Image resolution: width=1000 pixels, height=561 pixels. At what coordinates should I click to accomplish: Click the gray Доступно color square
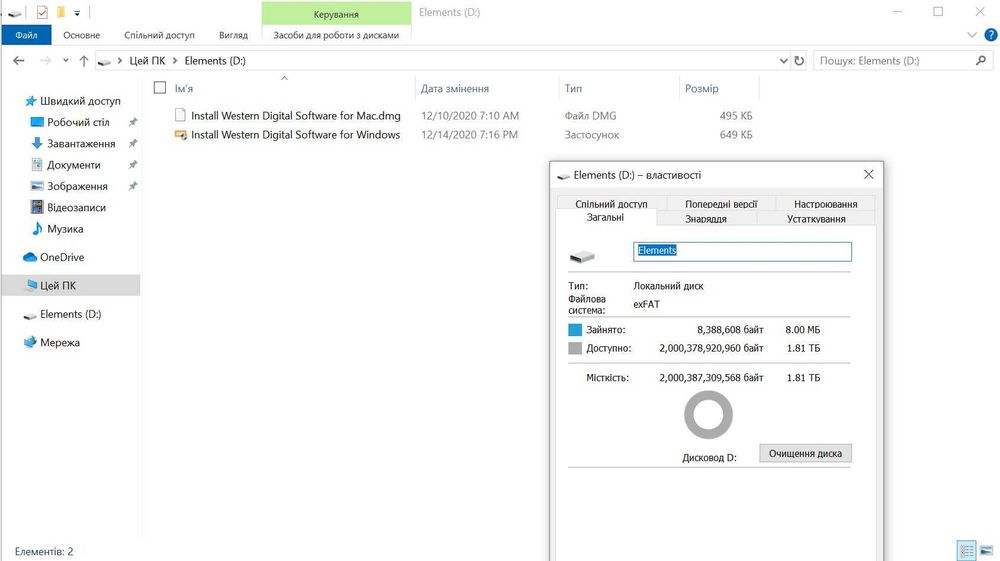[575, 348]
